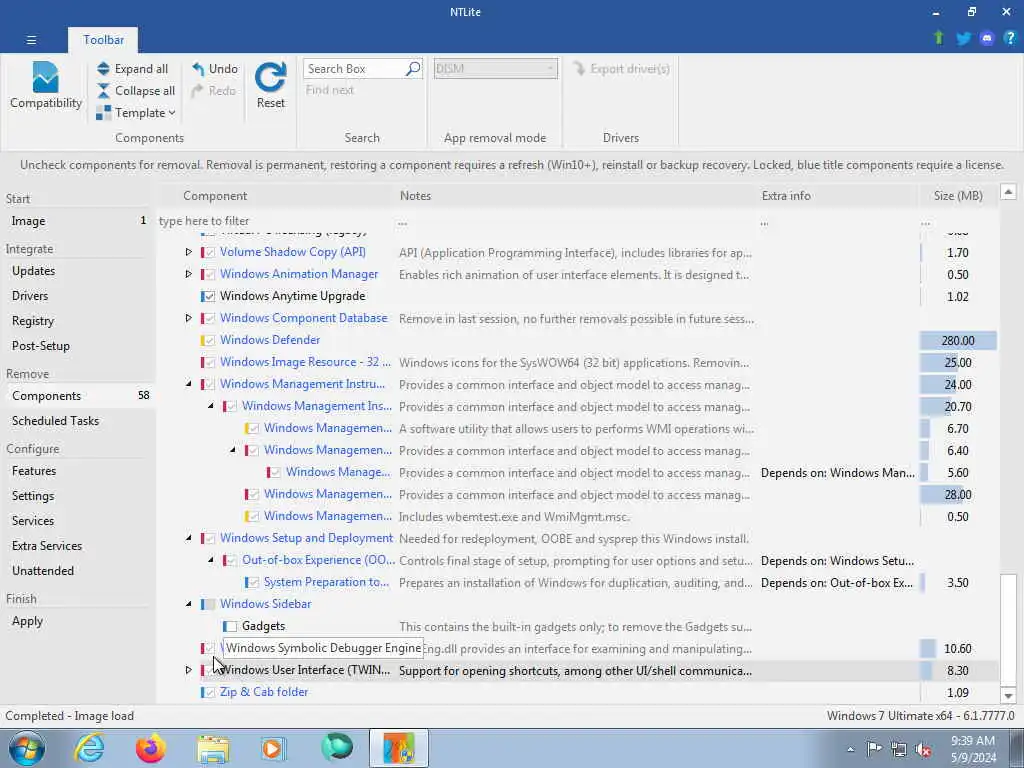The height and width of the screenshot is (768, 1024).
Task: Open the Template dropdown
Action: [136, 113]
